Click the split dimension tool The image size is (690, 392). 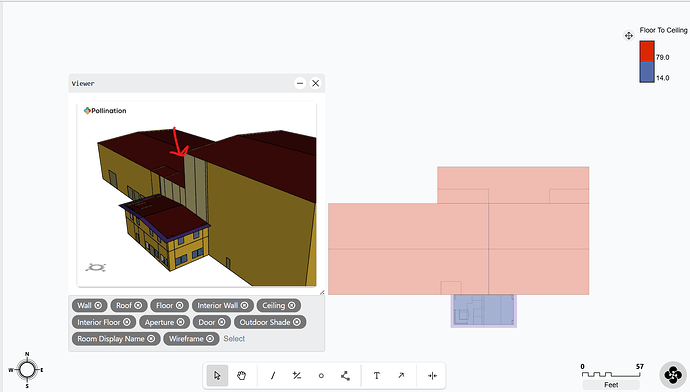point(432,375)
